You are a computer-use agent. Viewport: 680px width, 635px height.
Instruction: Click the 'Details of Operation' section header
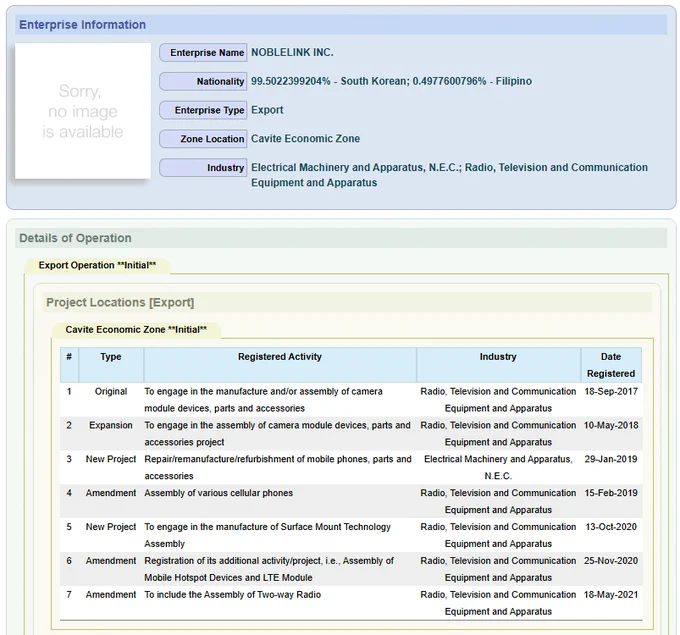[341, 238]
